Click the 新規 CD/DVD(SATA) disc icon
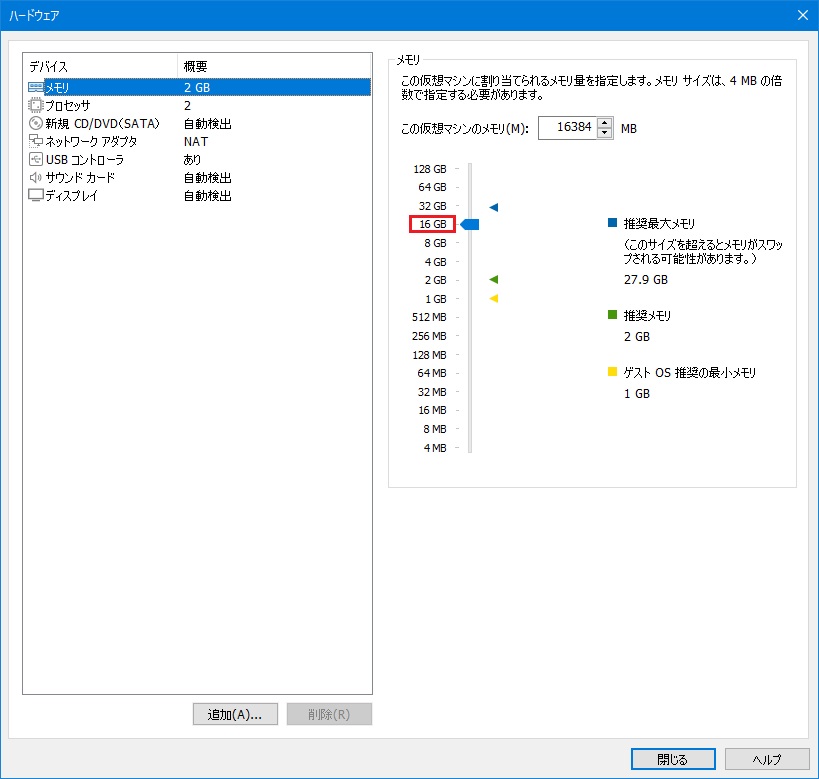This screenshot has width=819, height=779. pyautogui.click(x=36, y=123)
